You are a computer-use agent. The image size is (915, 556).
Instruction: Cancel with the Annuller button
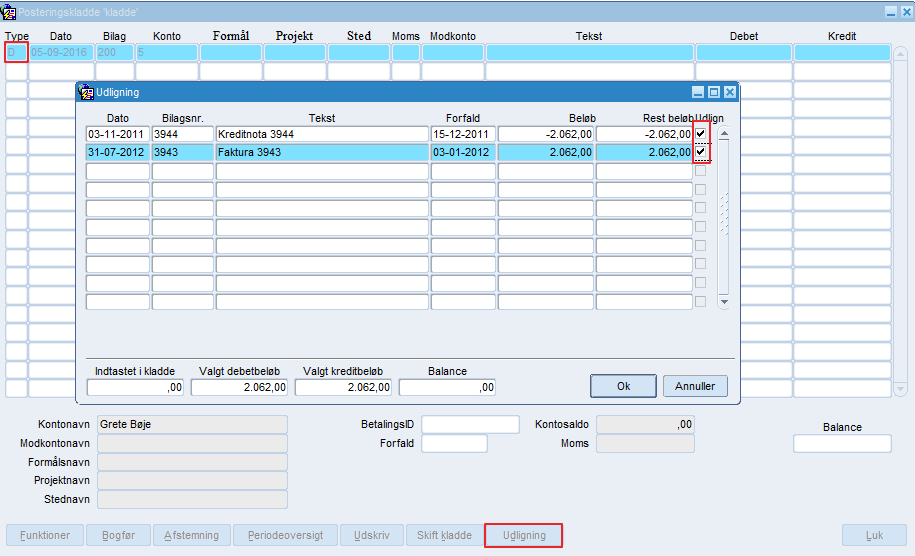[695, 386]
